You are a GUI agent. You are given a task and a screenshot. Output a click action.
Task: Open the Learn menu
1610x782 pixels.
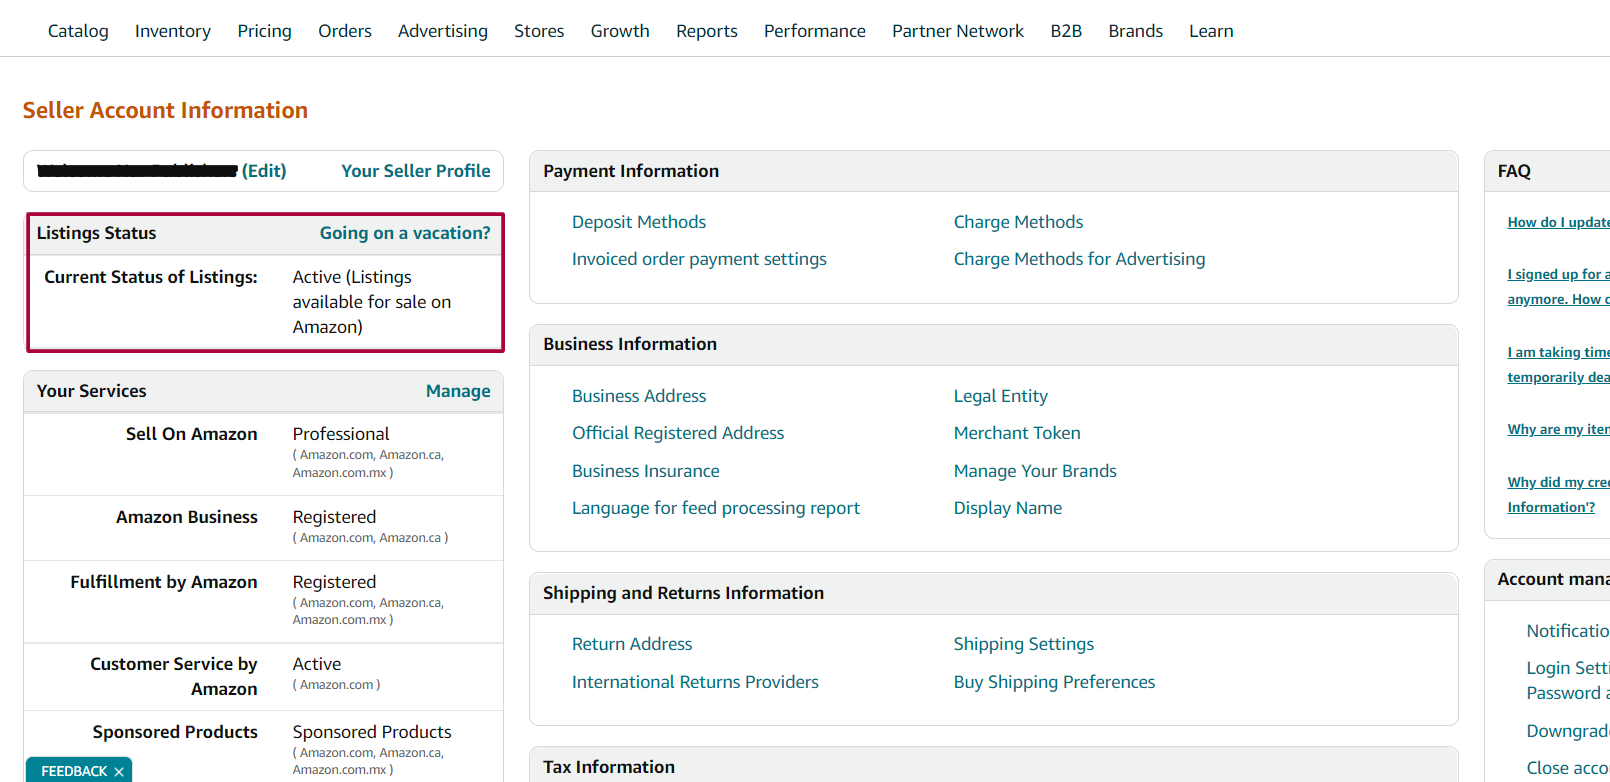coord(1211,31)
